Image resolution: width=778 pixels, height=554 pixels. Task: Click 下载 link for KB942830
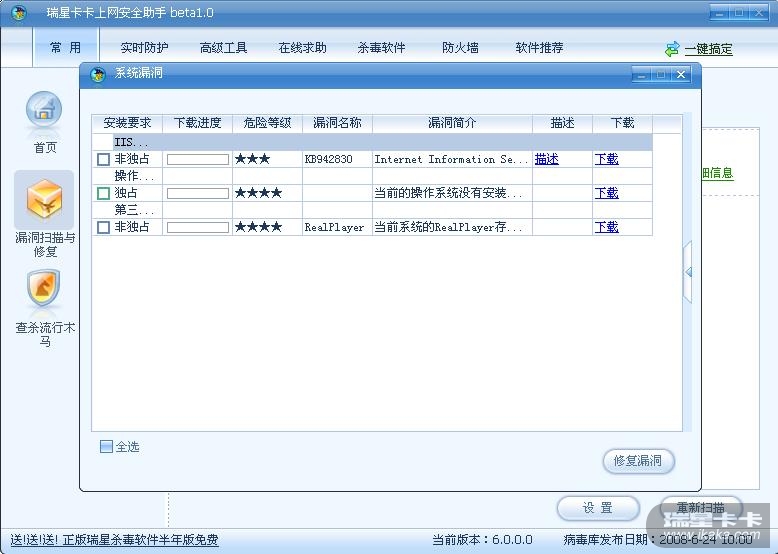pyautogui.click(x=606, y=159)
